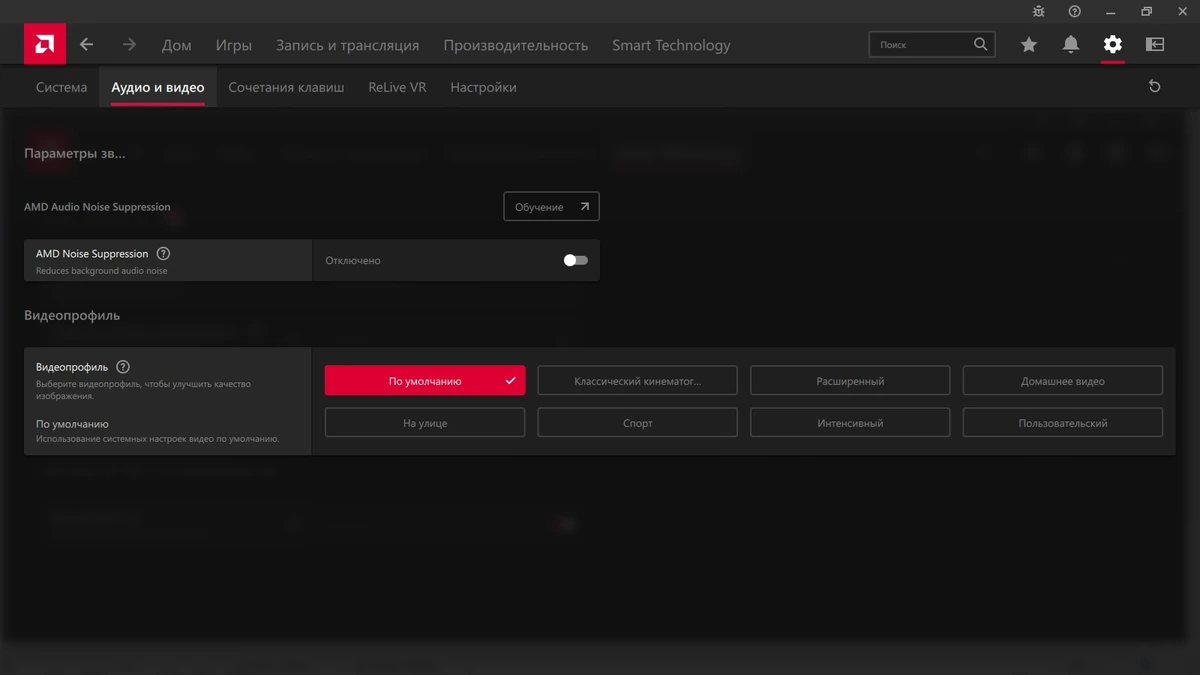The width and height of the screenshot is (1200, 675).
Task: Show help for AMD Noise Suppression
Action: click(163, 254)
